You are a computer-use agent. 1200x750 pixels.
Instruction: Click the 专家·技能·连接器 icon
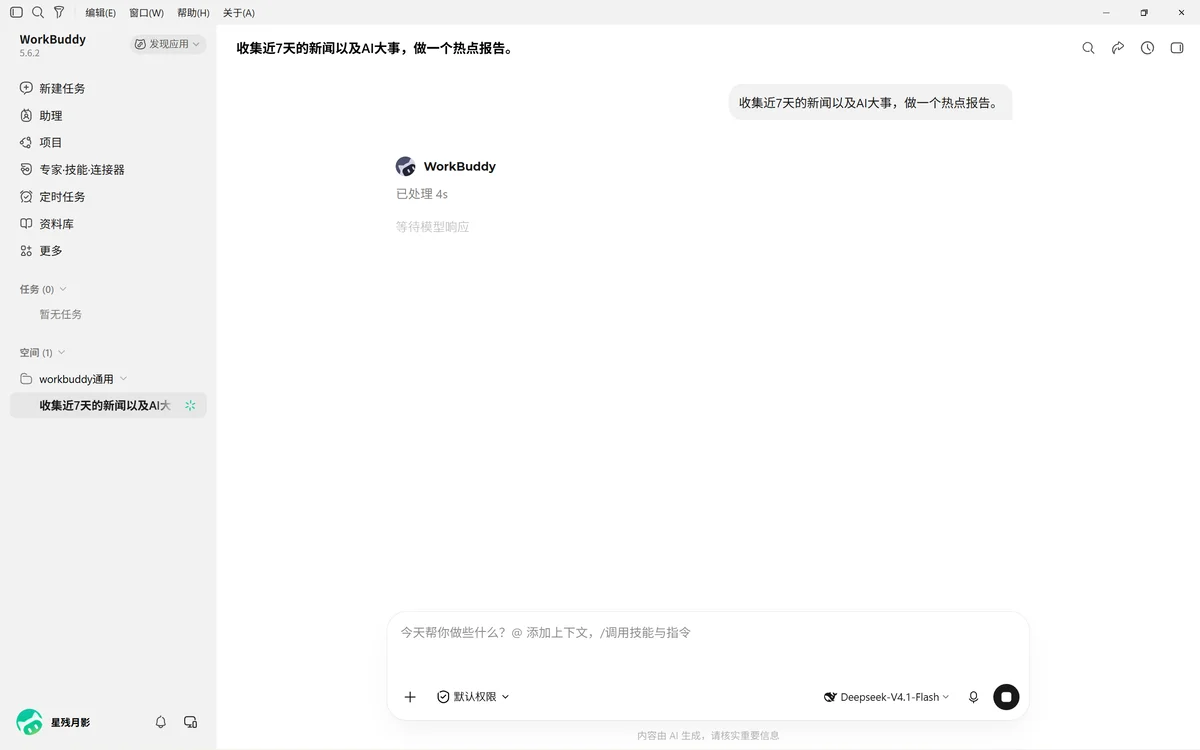(x=26, y=169)
